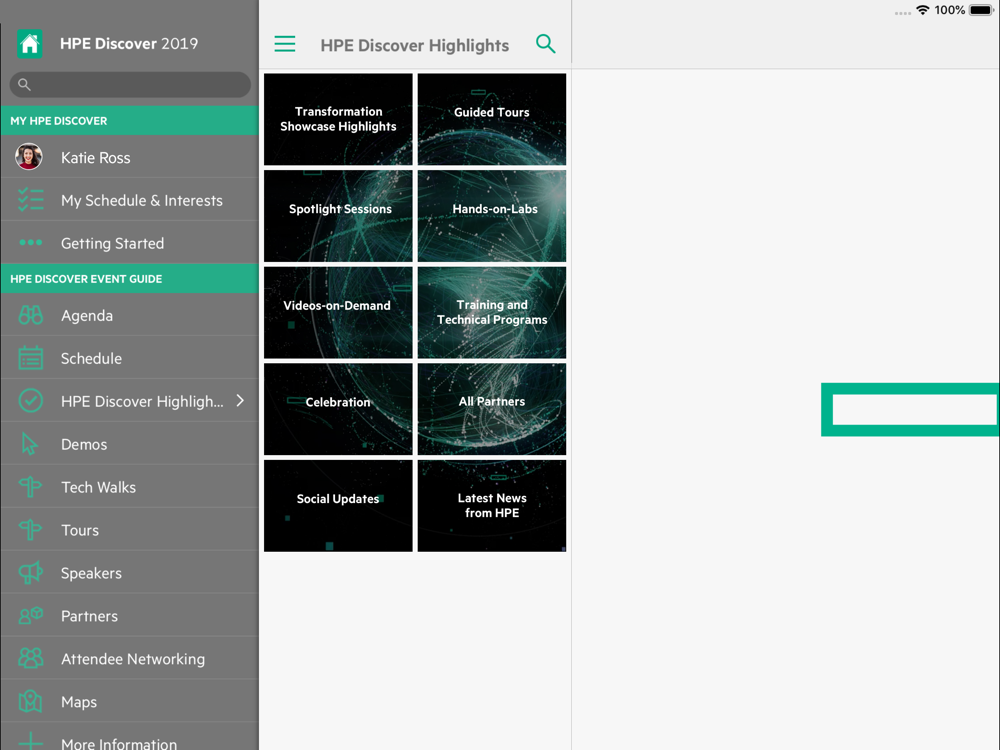Click the HPE Discover 2019 title
The width and height of the screenshot is (1000, 750).
click(129, 43)
